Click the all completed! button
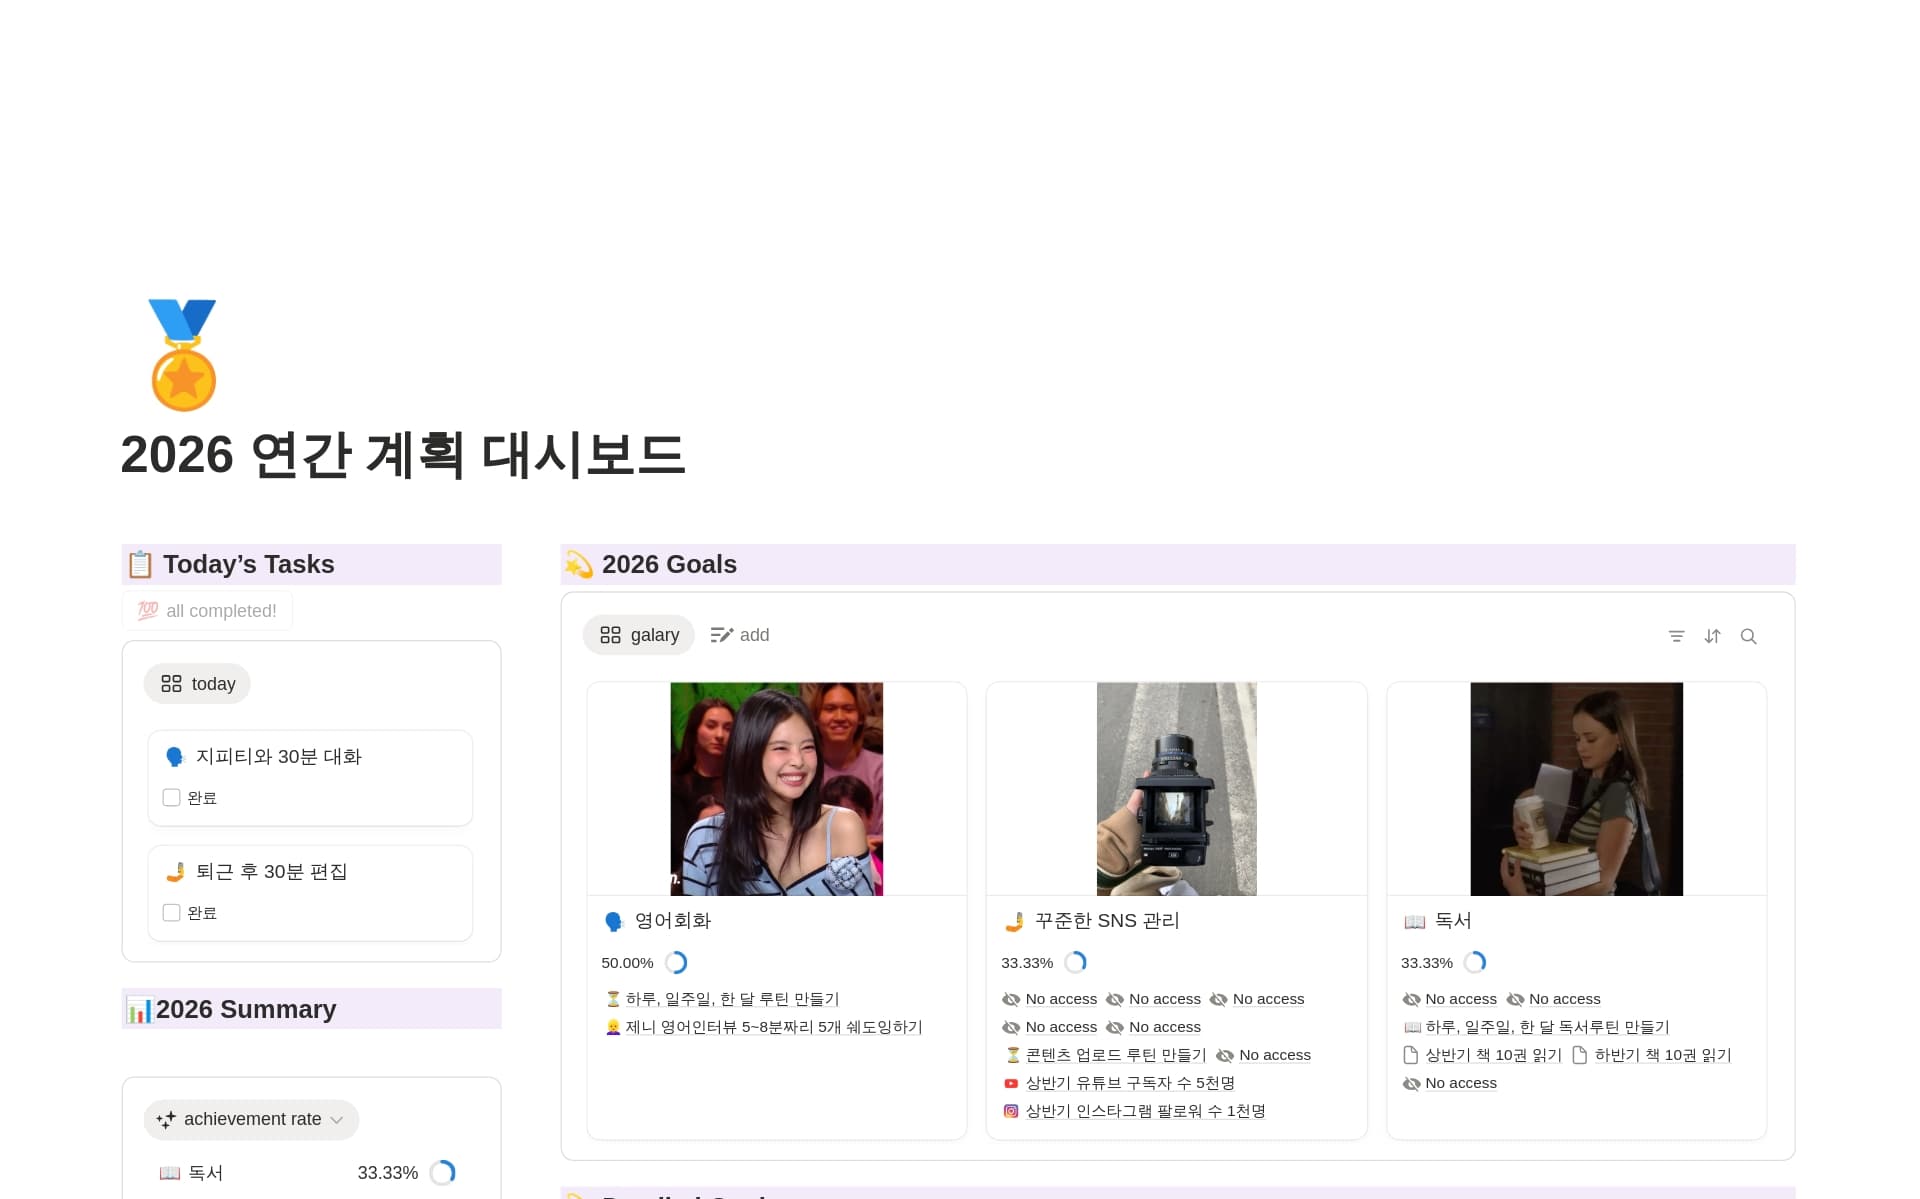Image resolution: width=1920 pixels, height=1199 pixels. pos(208,611)
